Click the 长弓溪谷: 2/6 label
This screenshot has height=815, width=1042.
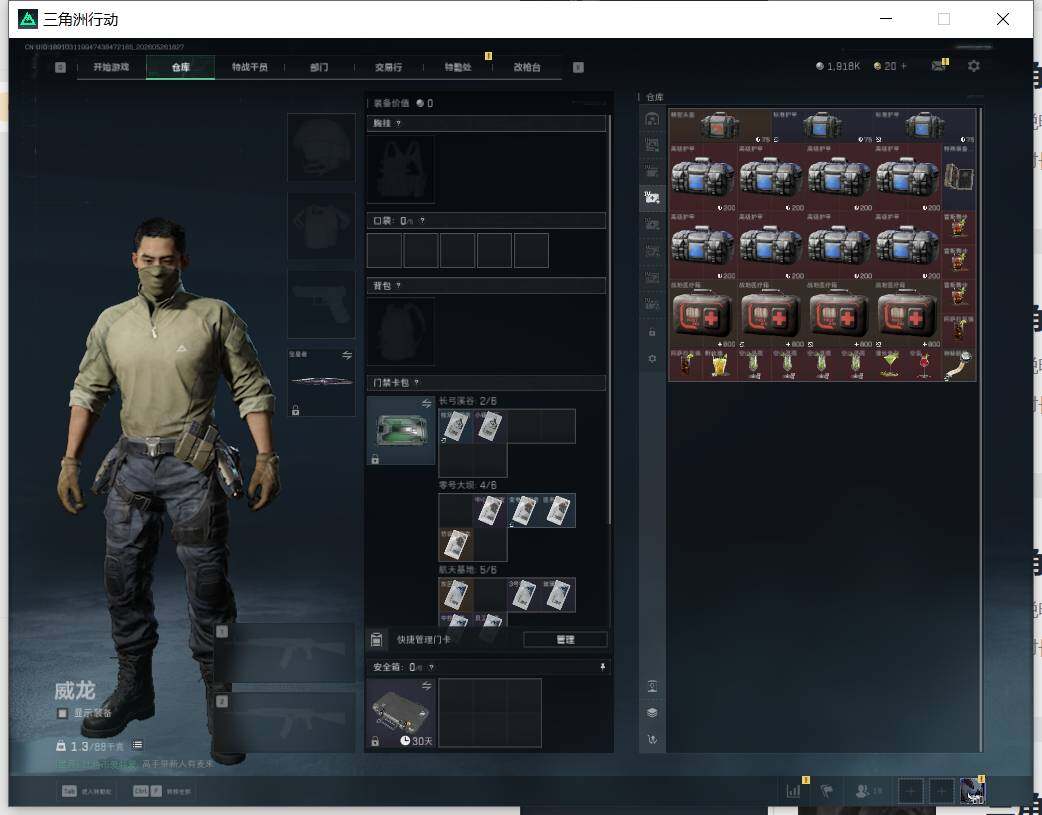point(467,401)
